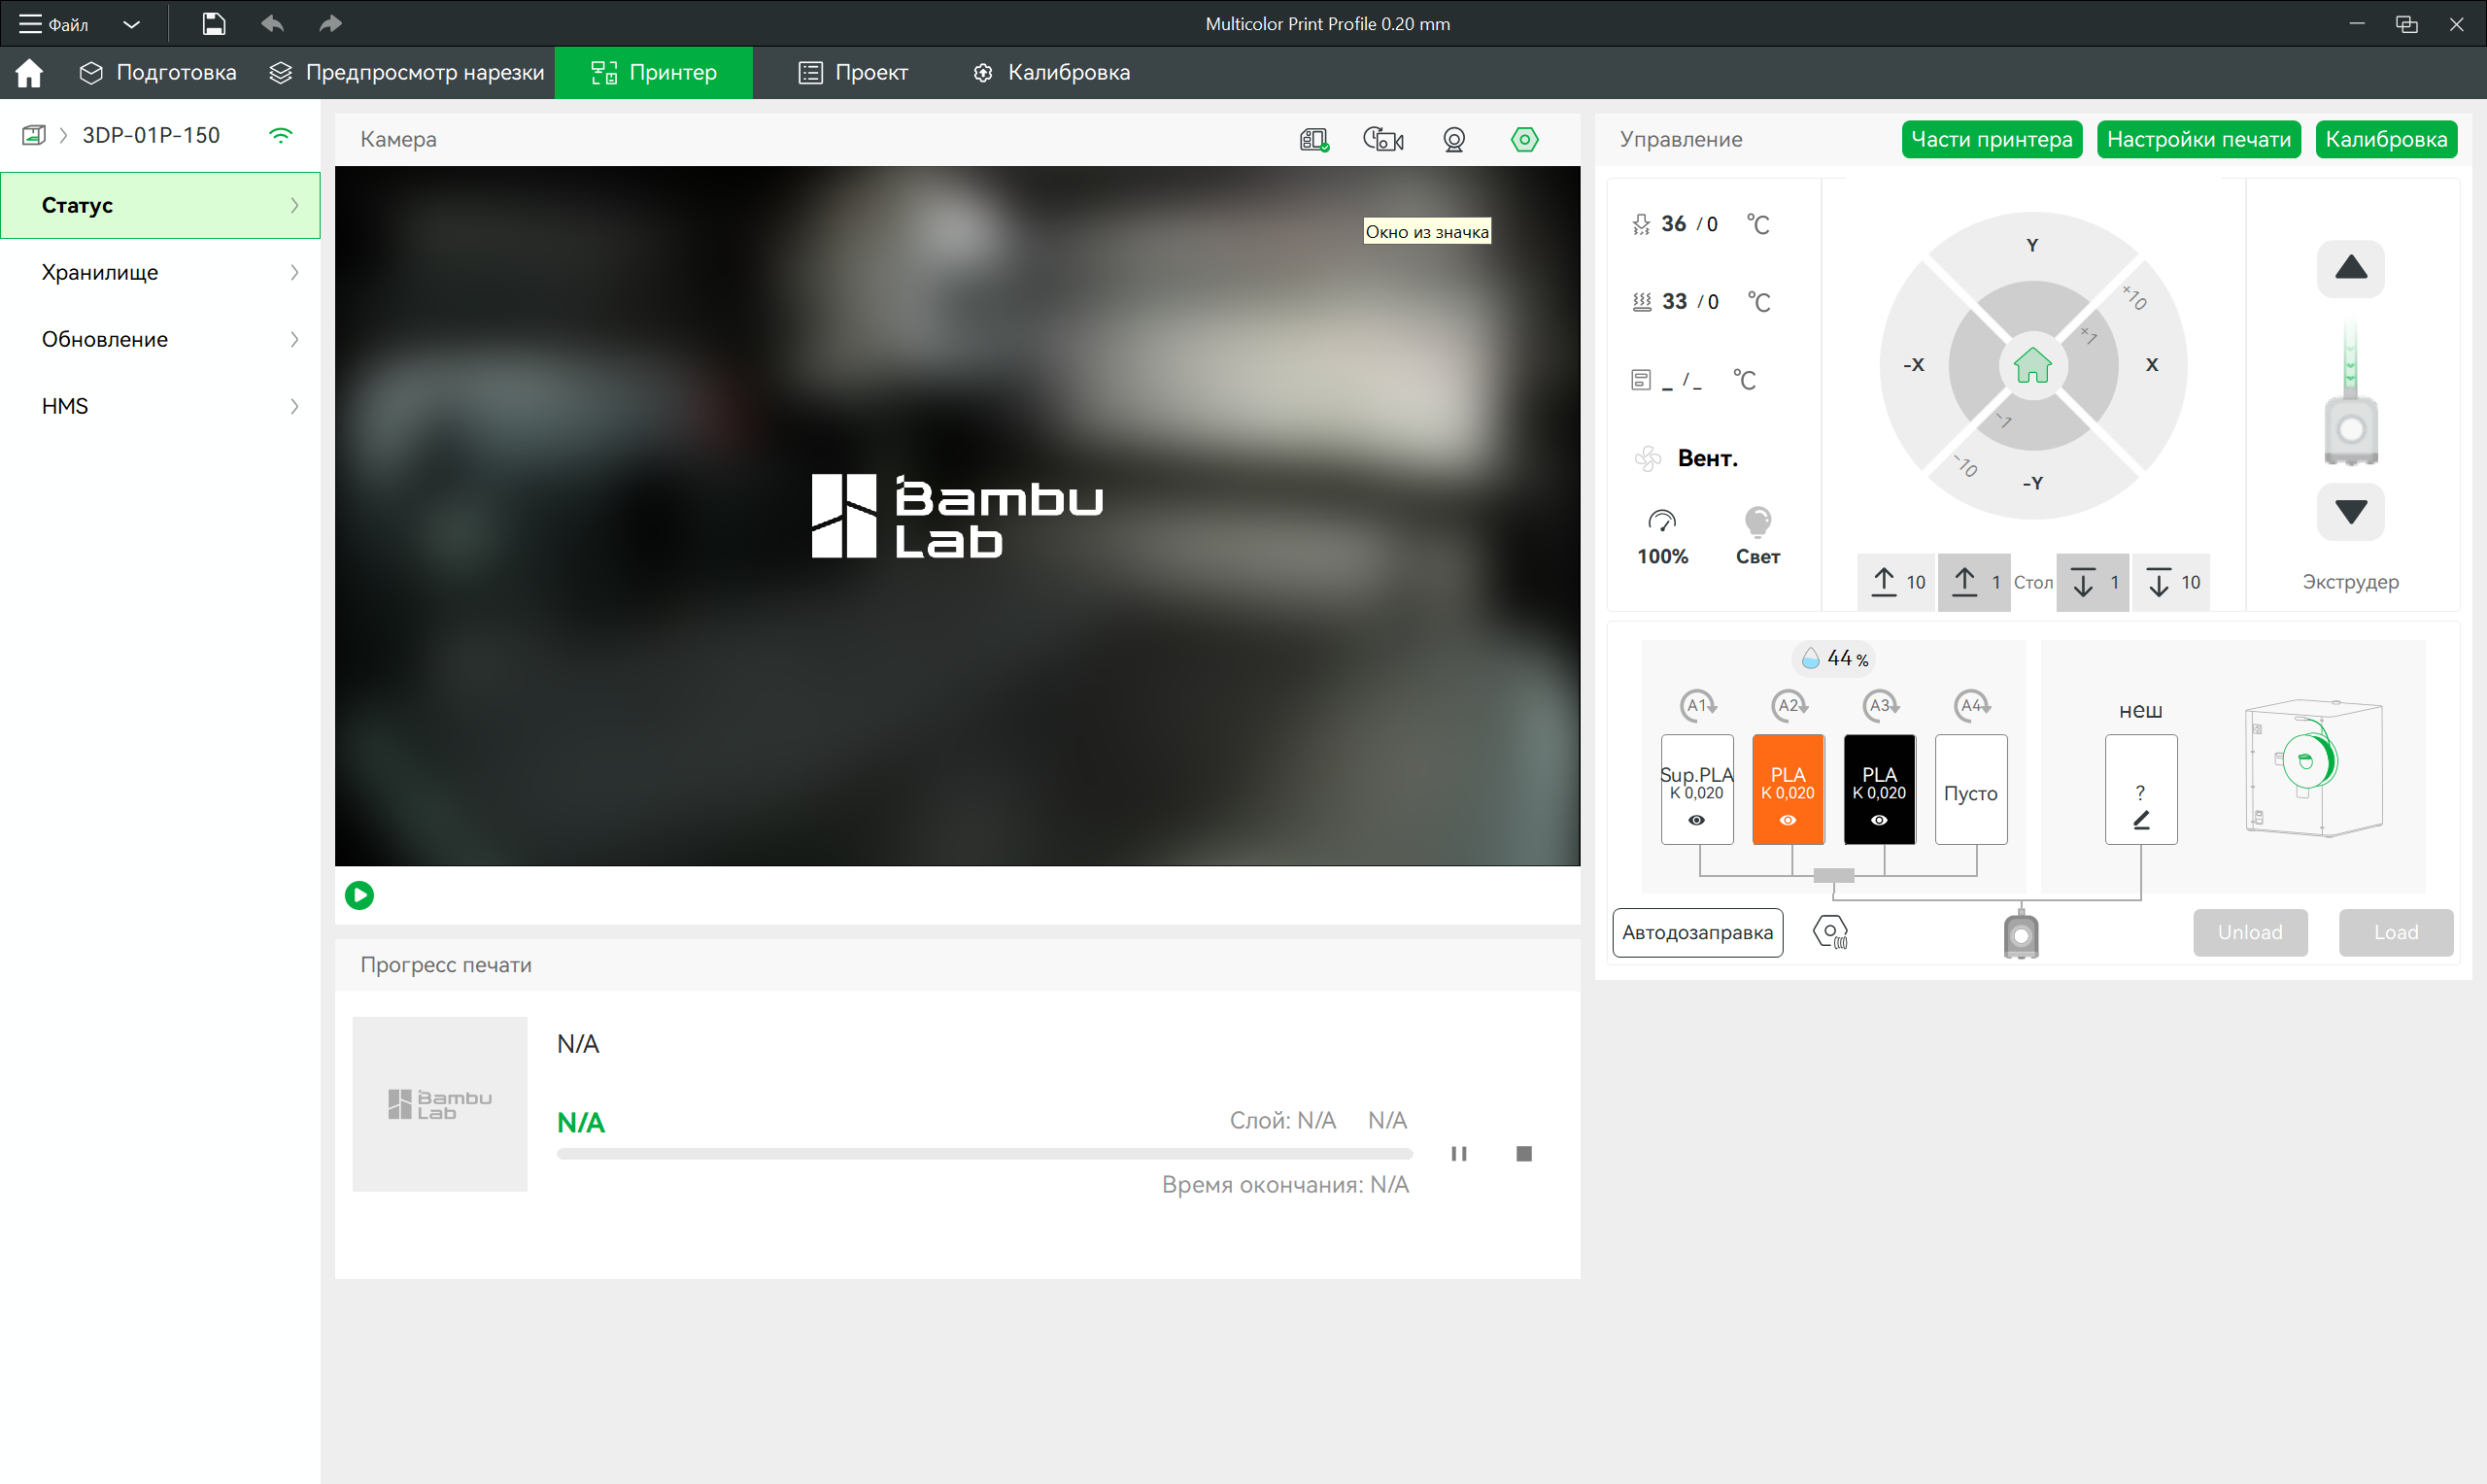Open the Файл menu dropdown arrow
This screenshot has height=1484, width=2487.
pos(131,24)
